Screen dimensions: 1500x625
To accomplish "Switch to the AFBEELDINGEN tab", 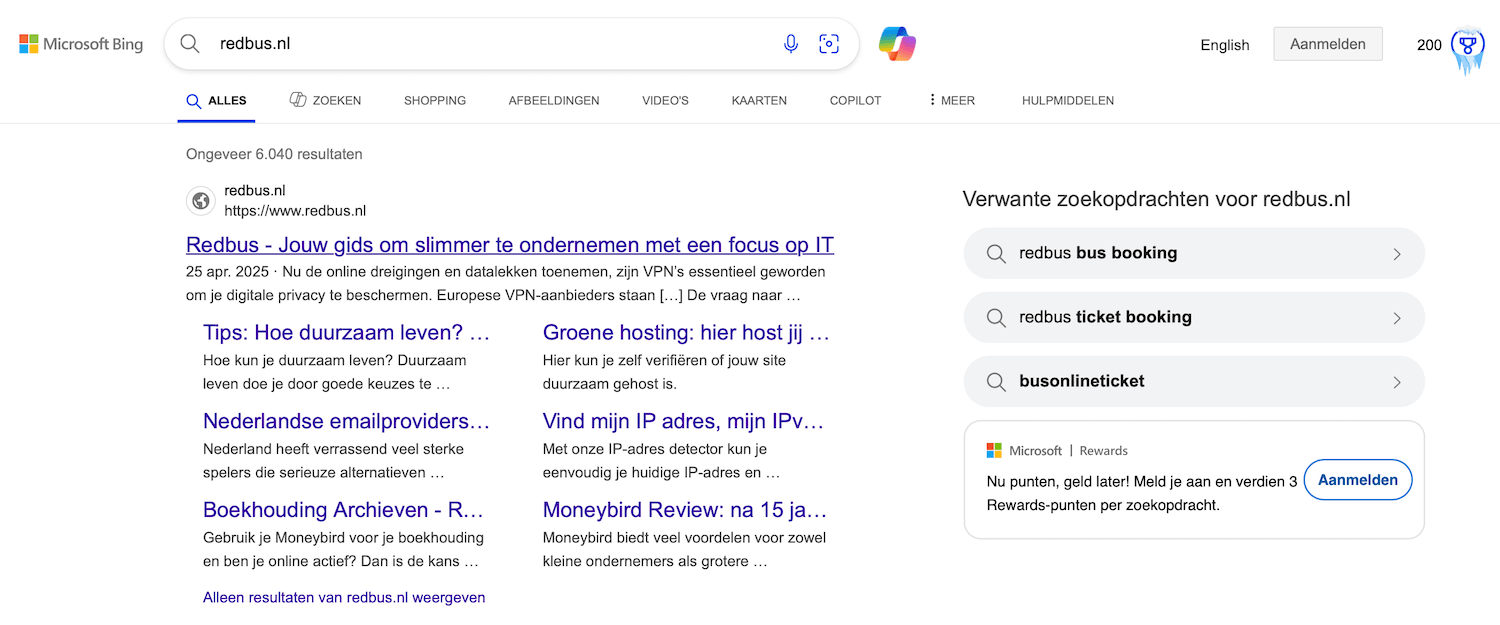I will 554,100.
